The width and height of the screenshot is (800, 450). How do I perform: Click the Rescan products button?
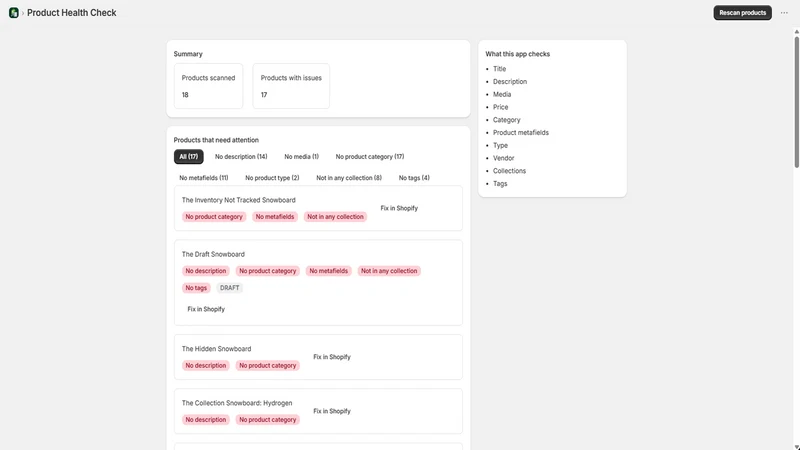[742, 13]
